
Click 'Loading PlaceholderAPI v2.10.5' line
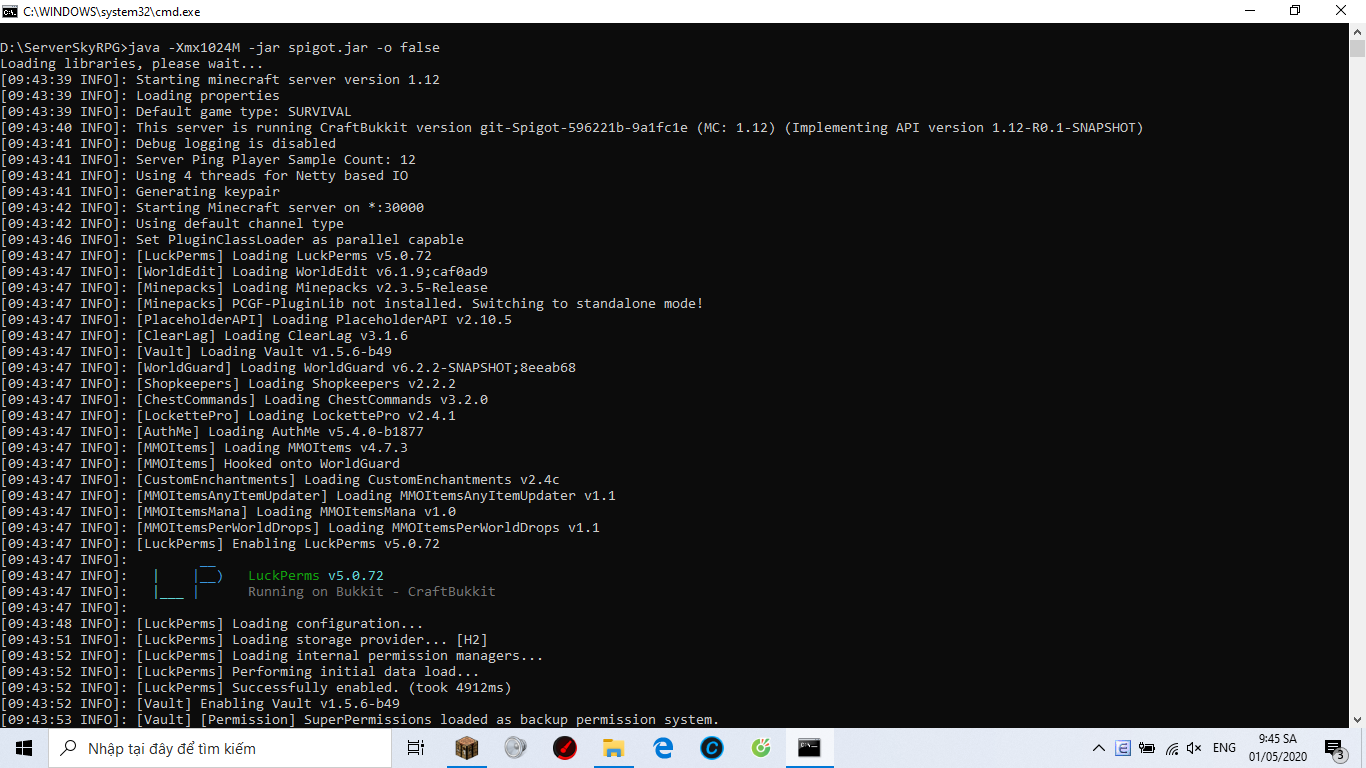256,320
